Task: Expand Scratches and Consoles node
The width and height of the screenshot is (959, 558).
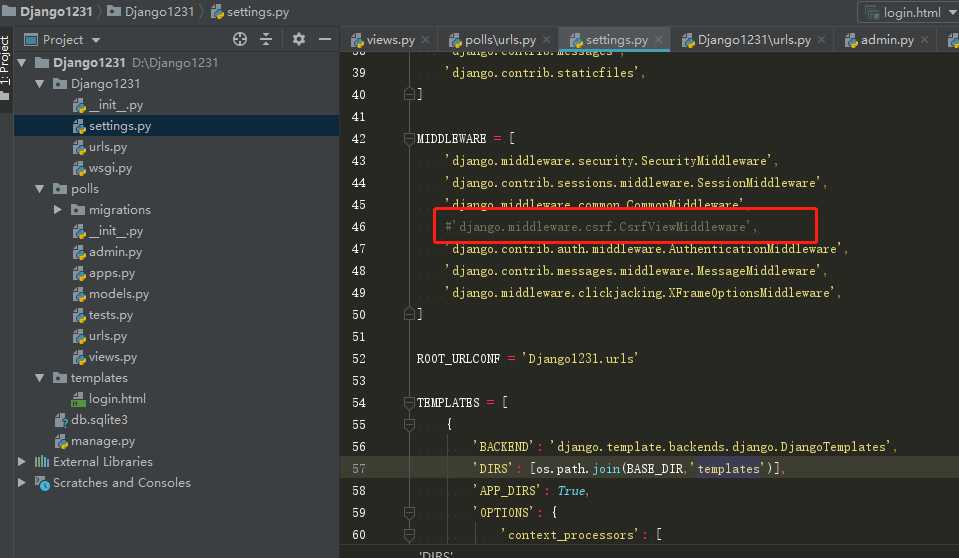Action: tap(22, 483)
